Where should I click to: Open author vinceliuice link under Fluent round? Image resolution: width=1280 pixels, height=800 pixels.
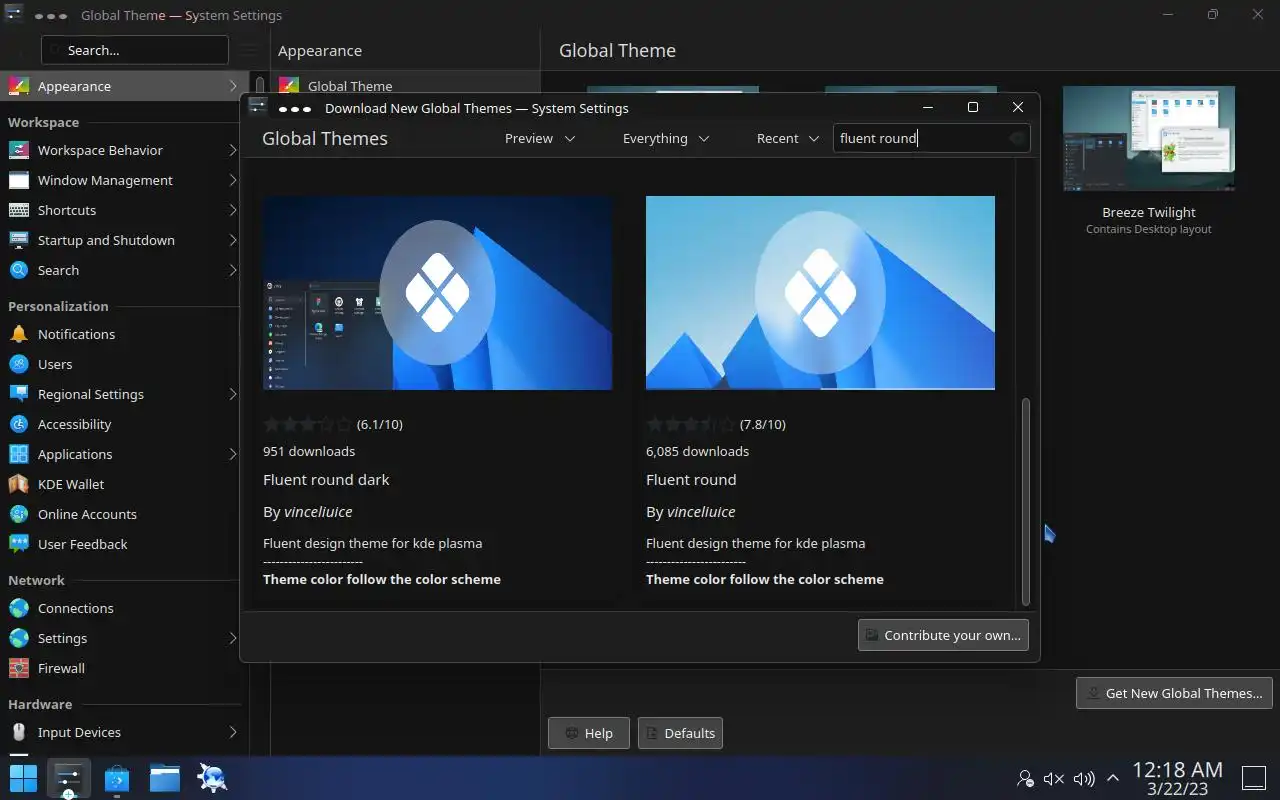coord(701,511)
